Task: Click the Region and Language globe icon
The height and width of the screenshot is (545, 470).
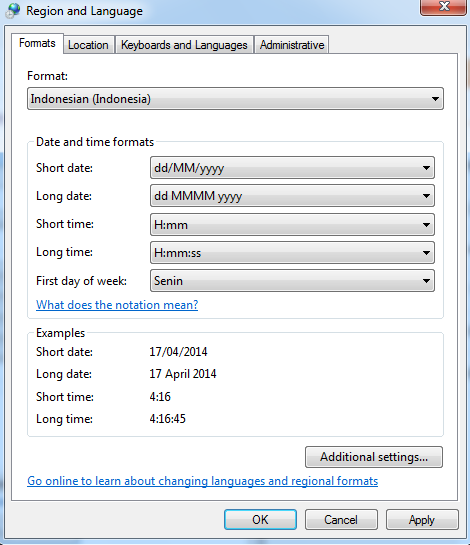Action: coord(13,10)
